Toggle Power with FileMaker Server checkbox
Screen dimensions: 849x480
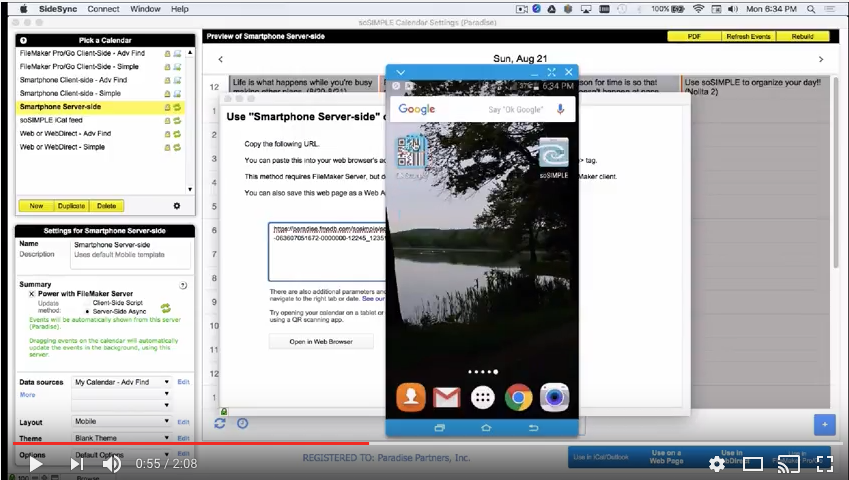point(31,294)
